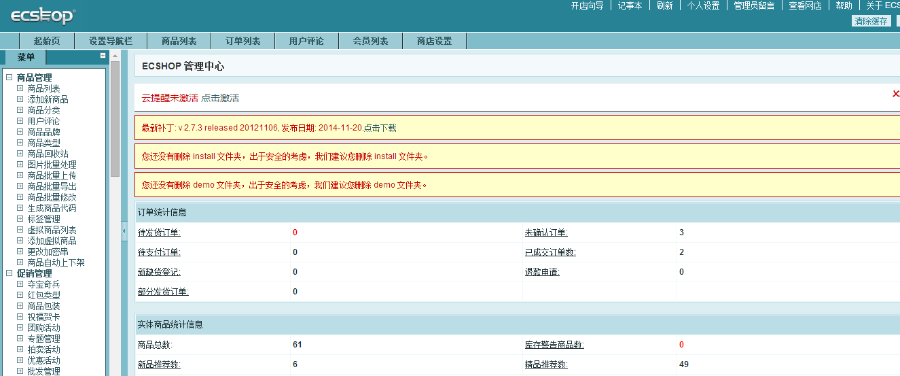The height and width of the screenshot is (376, 900).
Task: Open 商品类型 in the sidebar
Action: pyautogui.click(x=44, y=143)
